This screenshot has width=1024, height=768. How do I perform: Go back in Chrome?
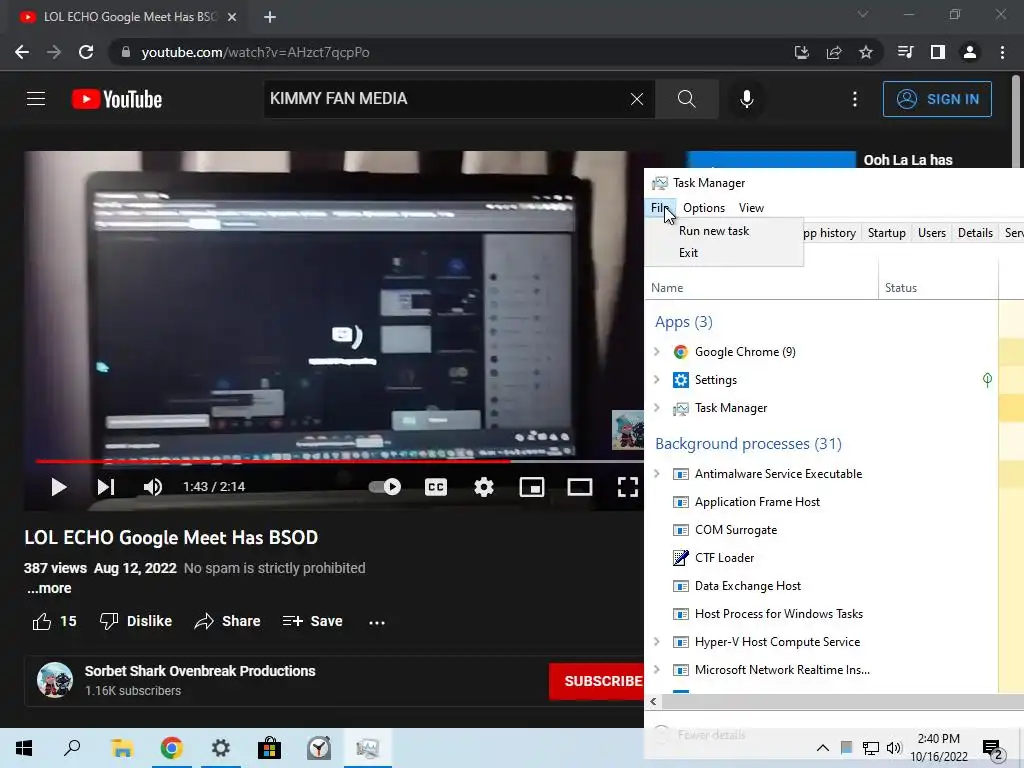click(22, 52)
